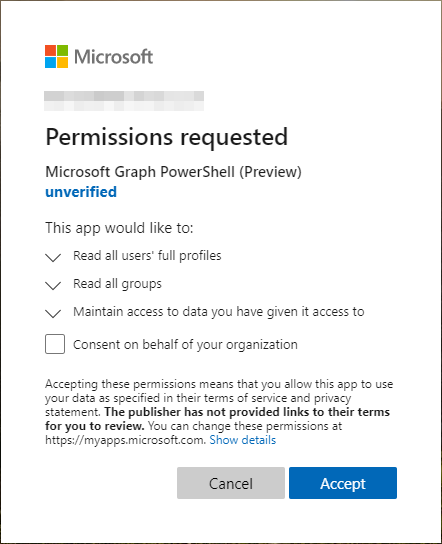Expand chevron for Maintain access to data

(53, 313)
